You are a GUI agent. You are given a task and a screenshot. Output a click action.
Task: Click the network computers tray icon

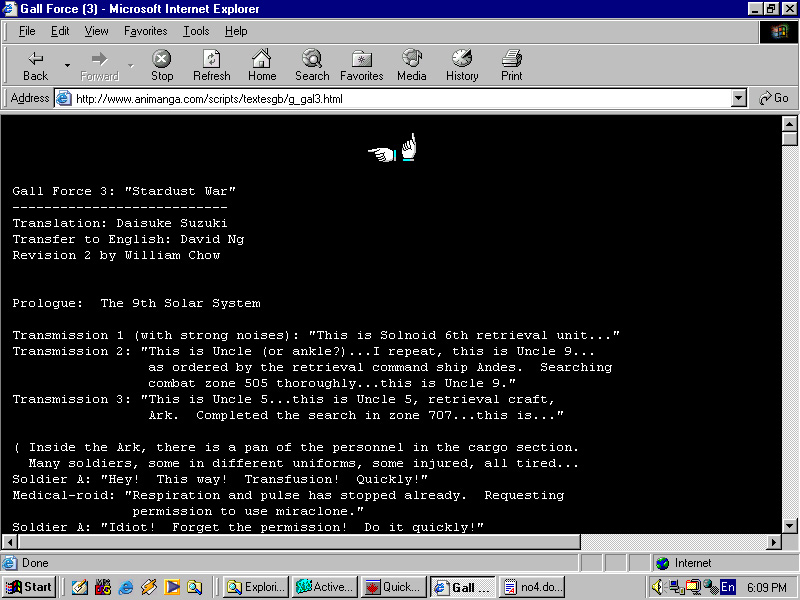[676, 587]
